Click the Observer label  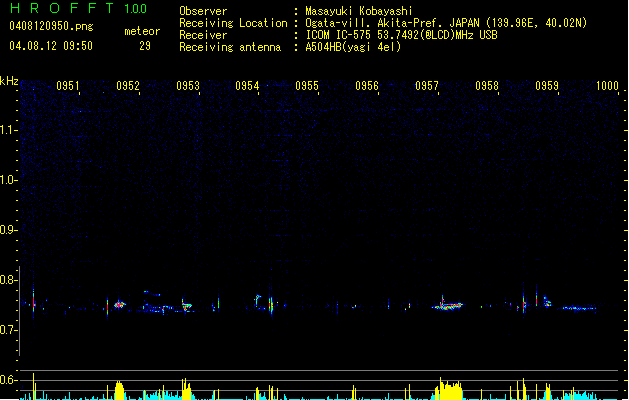click(203, 11)
